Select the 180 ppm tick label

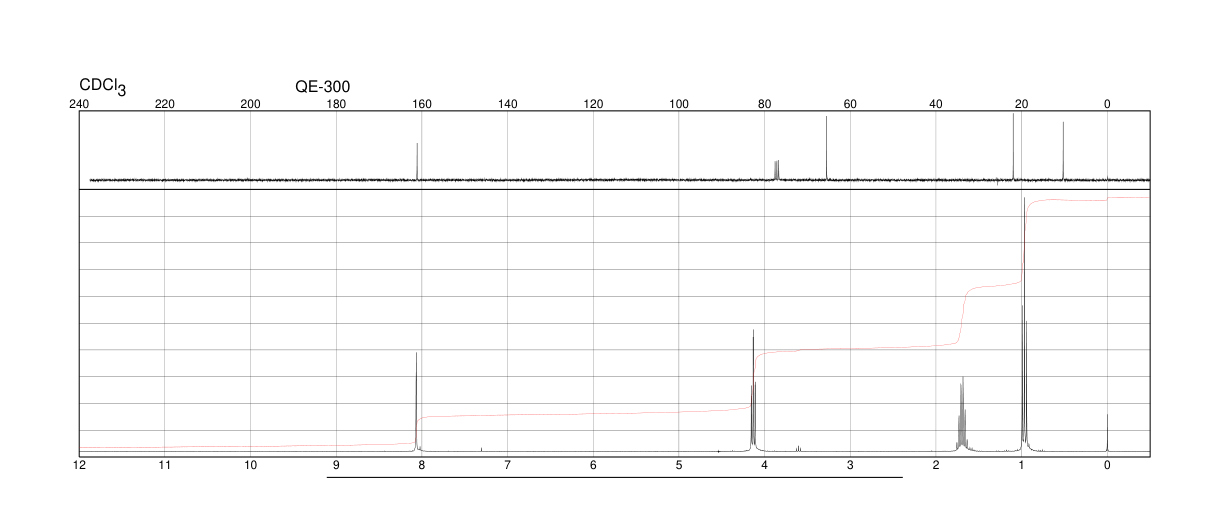[x=336, y=104]
